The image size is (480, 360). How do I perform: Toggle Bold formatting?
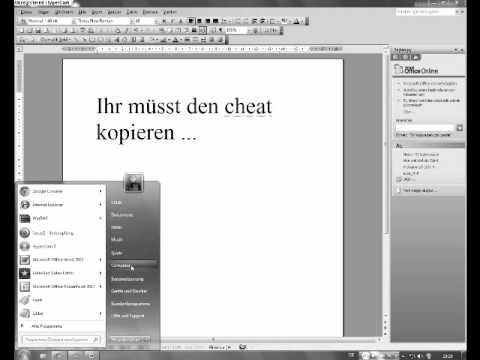(x=164, y=21)
